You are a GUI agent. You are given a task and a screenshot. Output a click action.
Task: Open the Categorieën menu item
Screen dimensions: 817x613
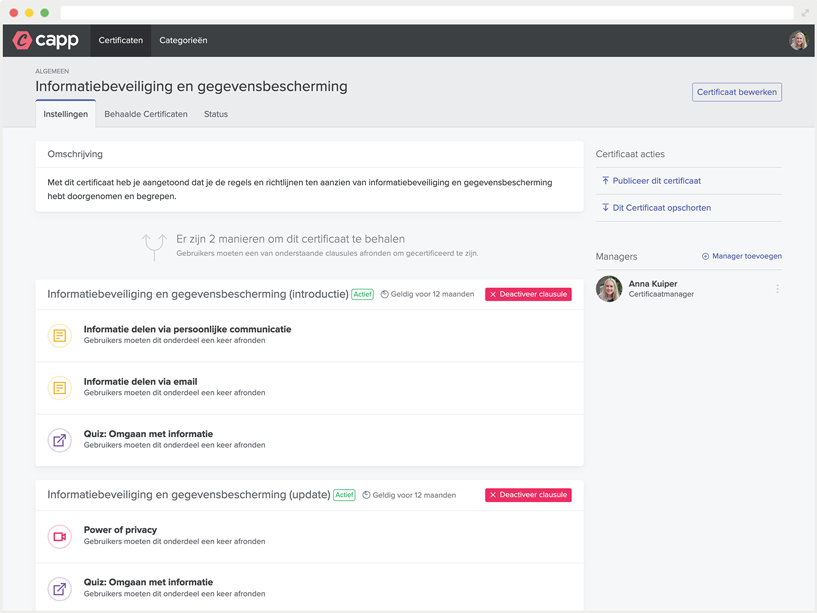pyautogui.click(x=183, y=41)
